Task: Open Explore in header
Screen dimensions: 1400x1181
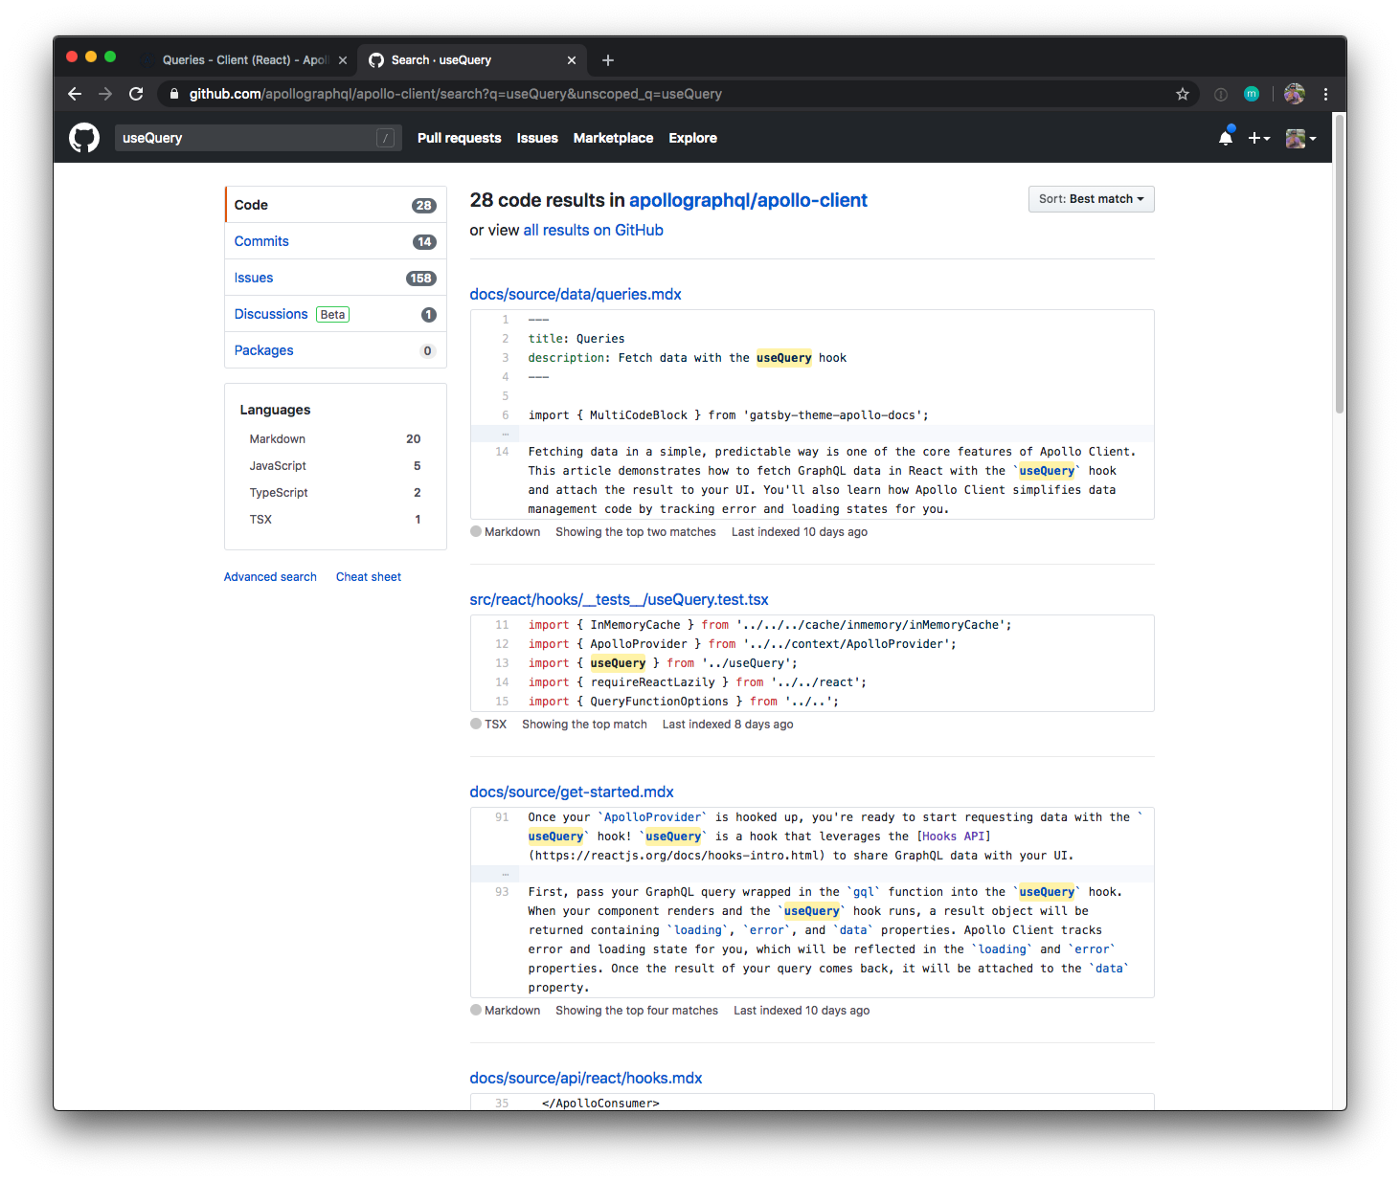Action: (x=693, y=138)
